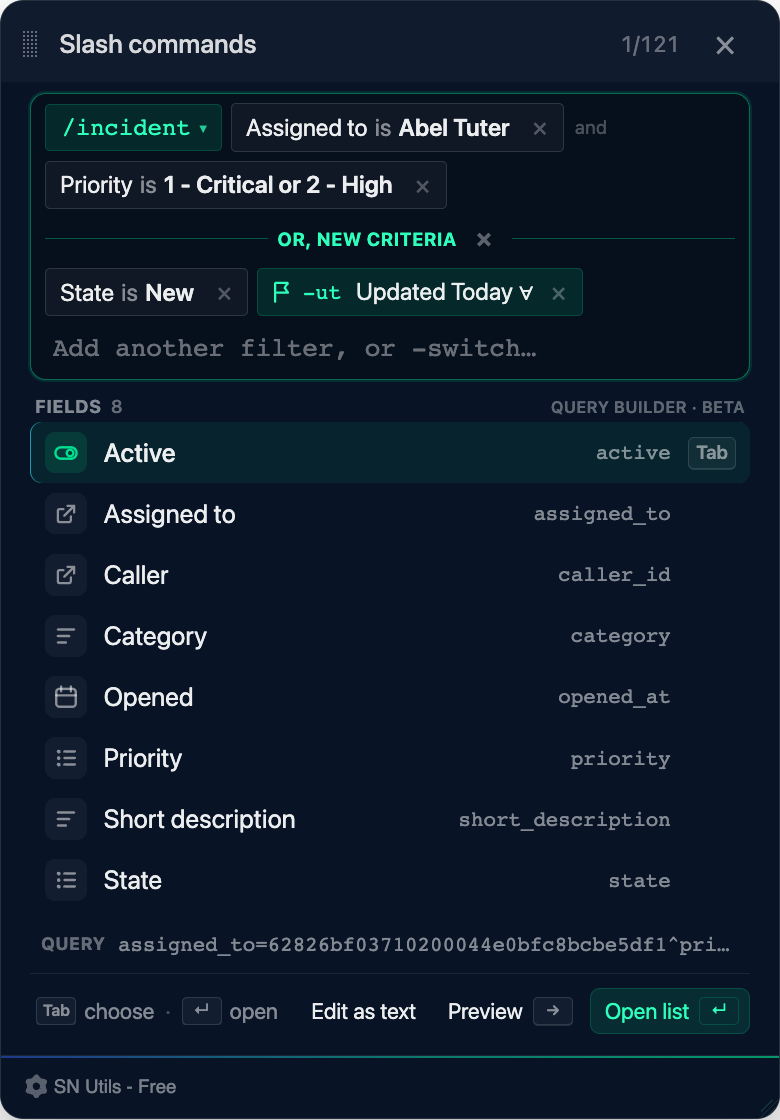Remove the Priority Critical or High filter
Screen dimensions: 780x1120
coord(423,186)
